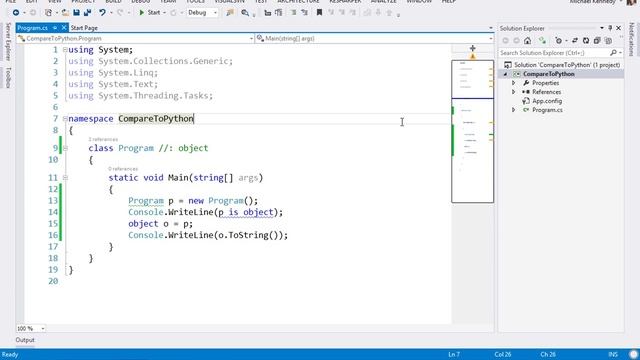Pin the Program.cs tab
The height and width of the screenshot is (360, 640).
(x=55, y=28)
